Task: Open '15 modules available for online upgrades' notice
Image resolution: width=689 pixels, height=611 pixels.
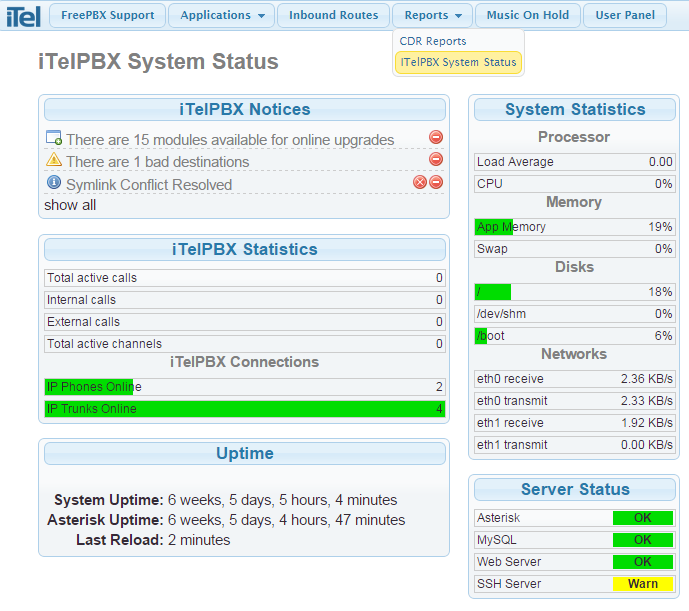Action: point(230,140)
